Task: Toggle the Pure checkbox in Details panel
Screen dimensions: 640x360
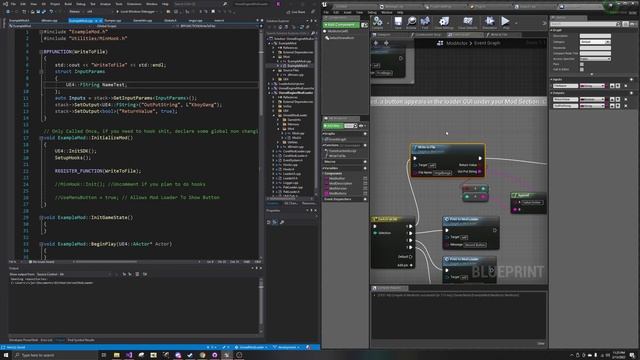Action: pyautogui.click(x=582, y=64)
